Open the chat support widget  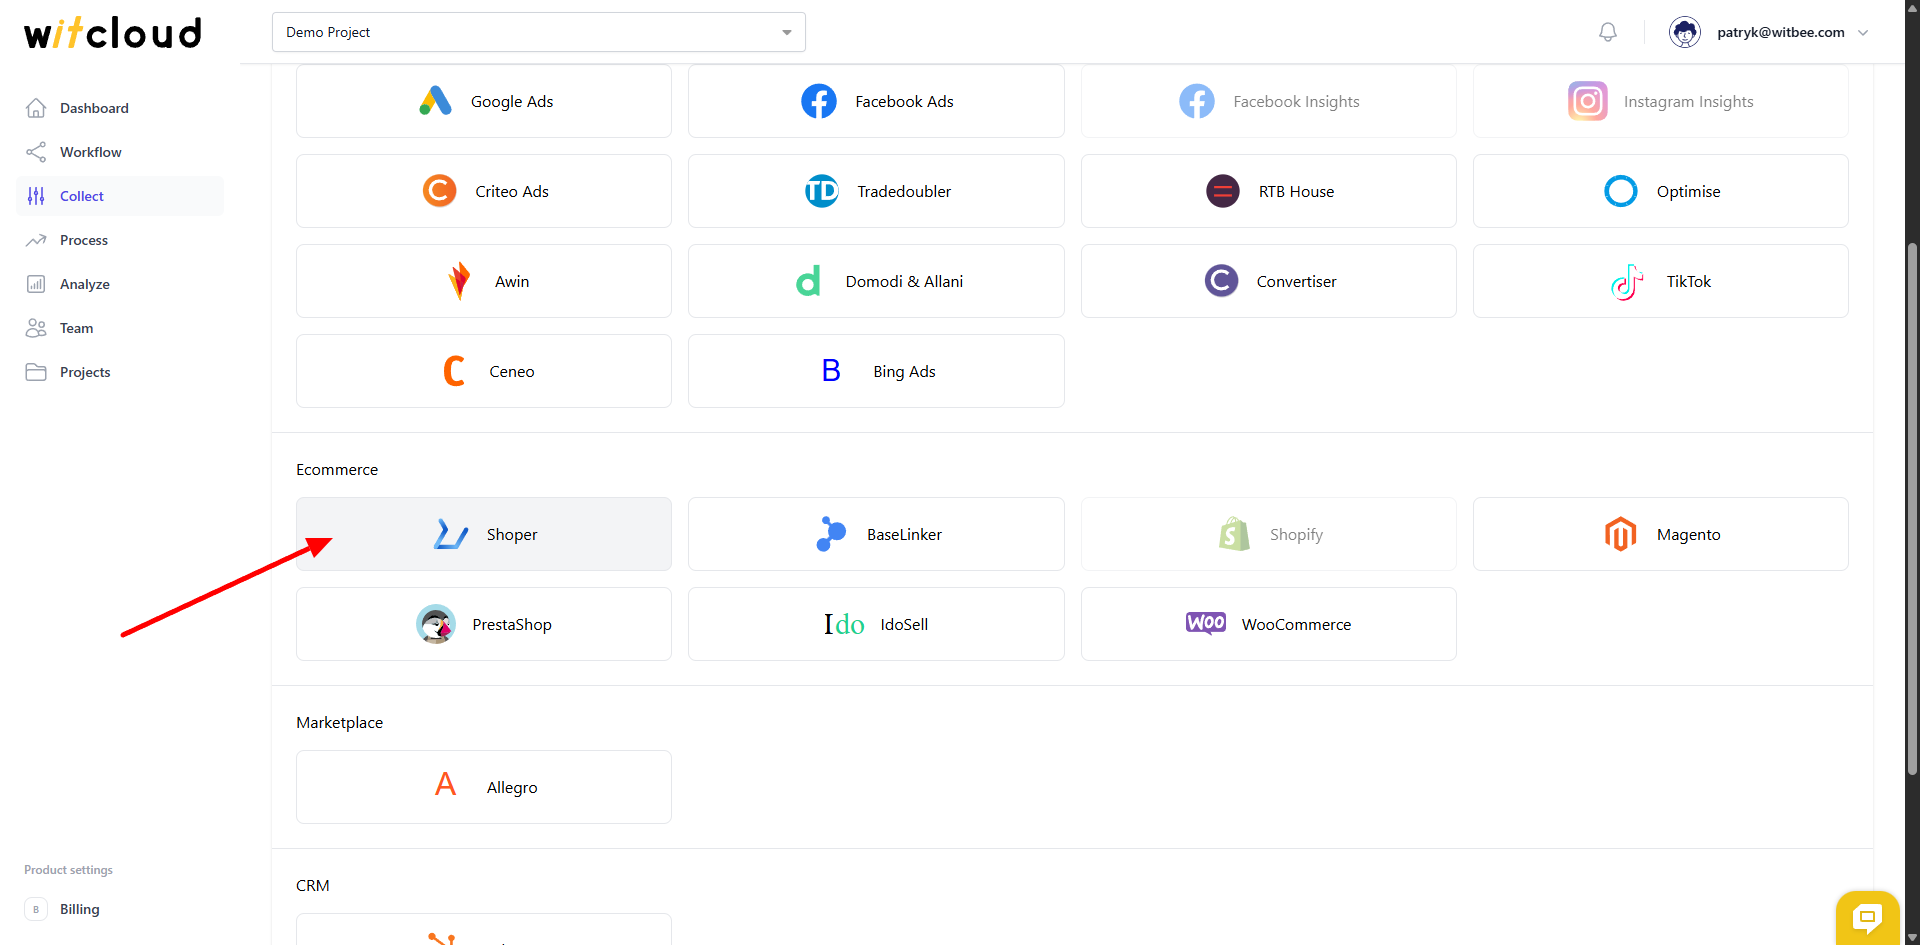(1867, 917)
